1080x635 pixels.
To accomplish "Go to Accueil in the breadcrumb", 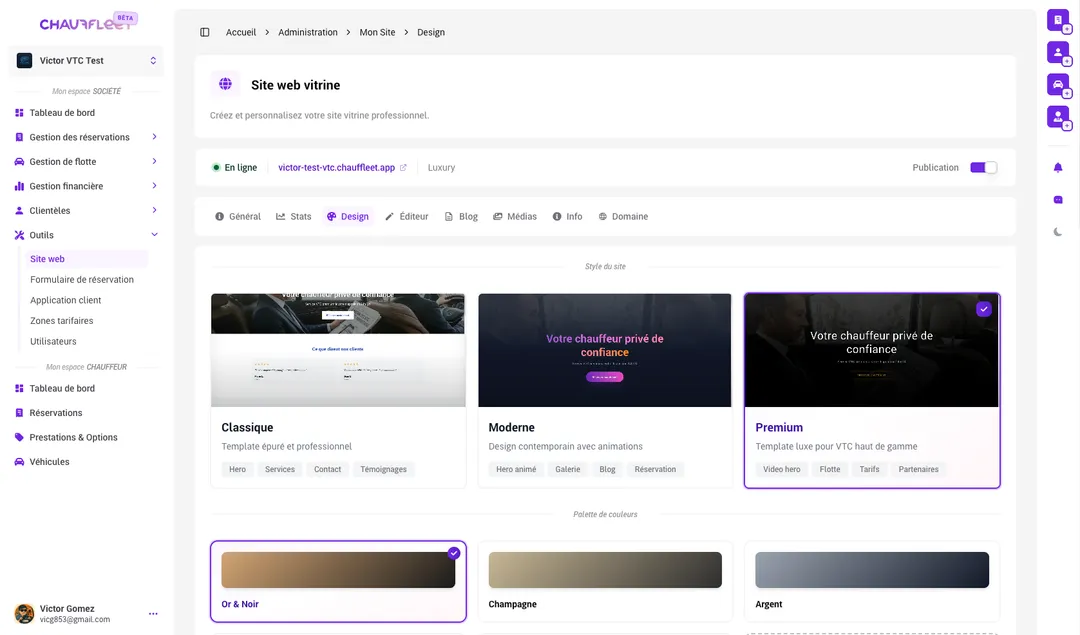I will (241, 32).
